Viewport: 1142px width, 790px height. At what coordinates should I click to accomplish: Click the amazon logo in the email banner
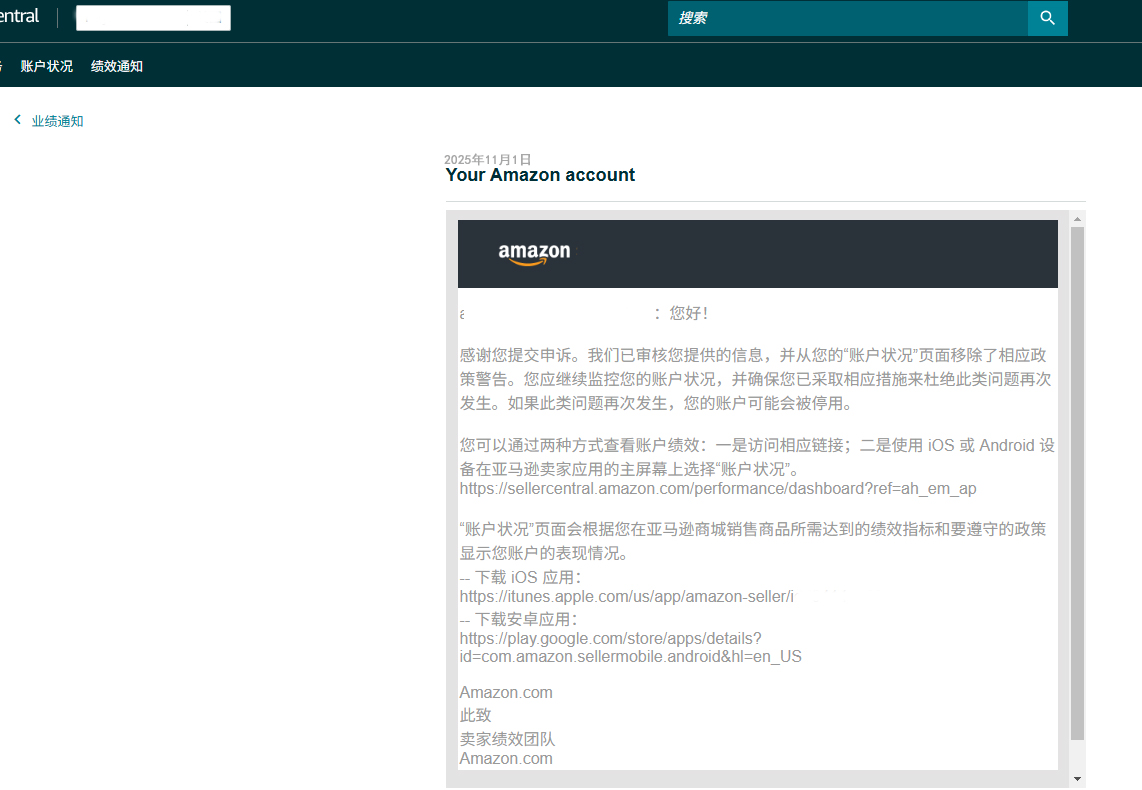tap(532, 253)
